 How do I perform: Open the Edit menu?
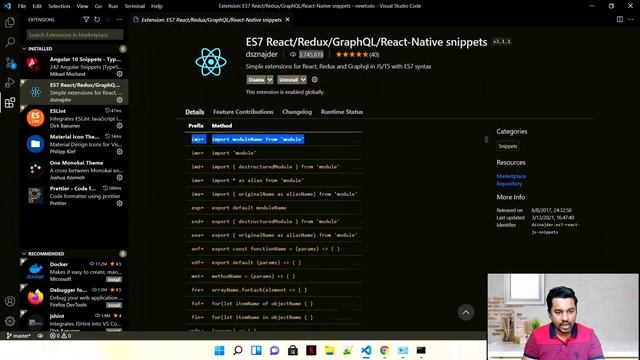point(37,6)
